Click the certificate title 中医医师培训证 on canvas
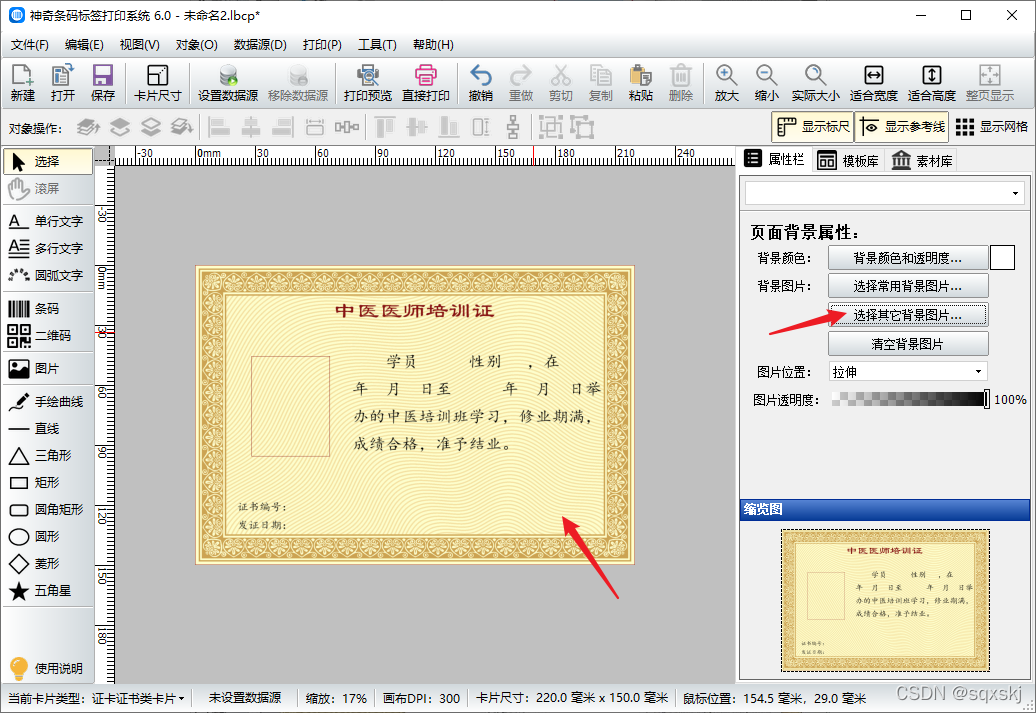Screen dimensions: 1036x713 [x=414, y=311]
